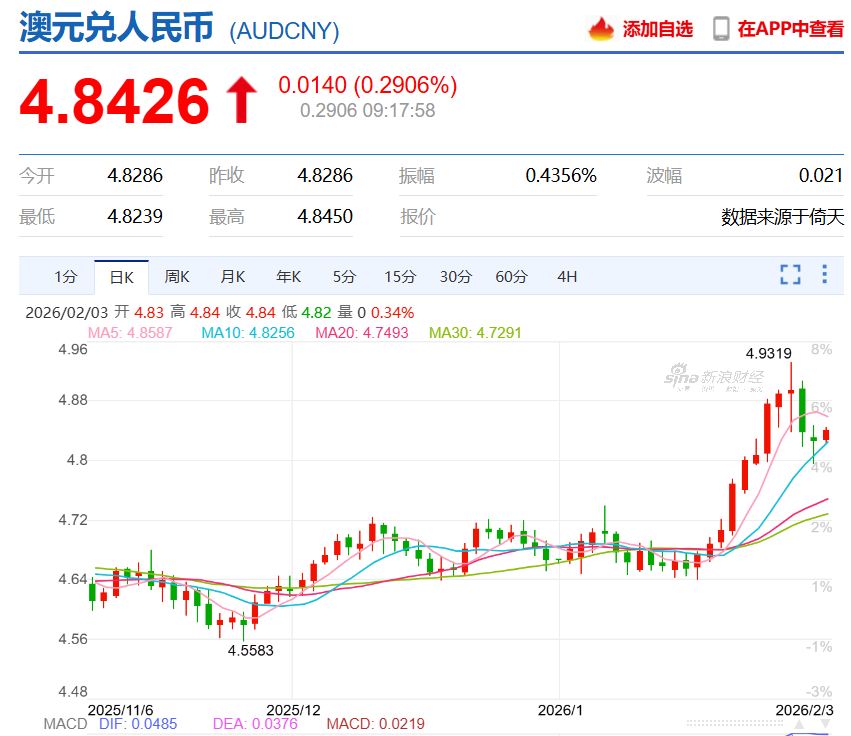Click the chart low label 4.5583

point(250,650)
